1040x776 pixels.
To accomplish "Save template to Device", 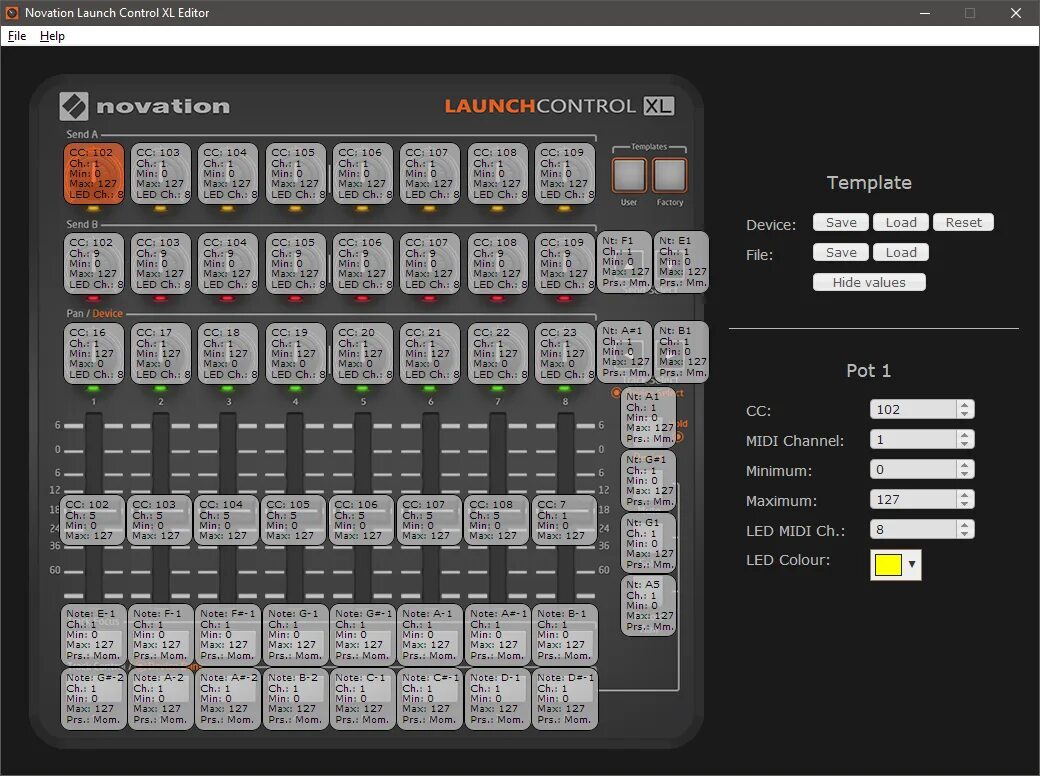I will coord(840,222).
